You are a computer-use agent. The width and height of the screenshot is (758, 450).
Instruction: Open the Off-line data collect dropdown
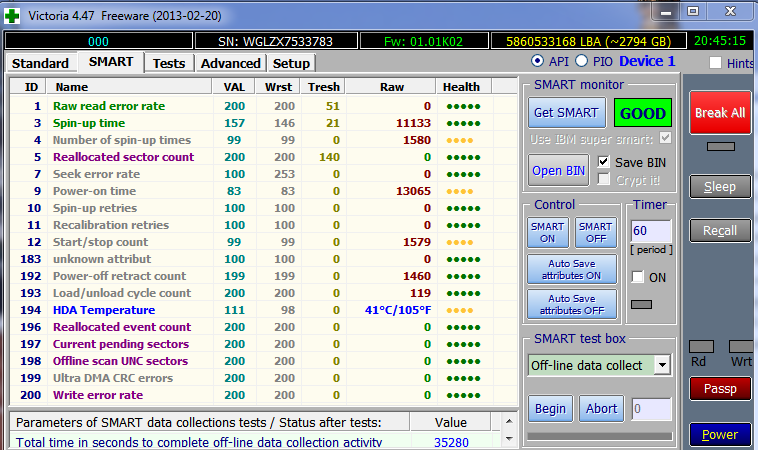tap(663, 365)
